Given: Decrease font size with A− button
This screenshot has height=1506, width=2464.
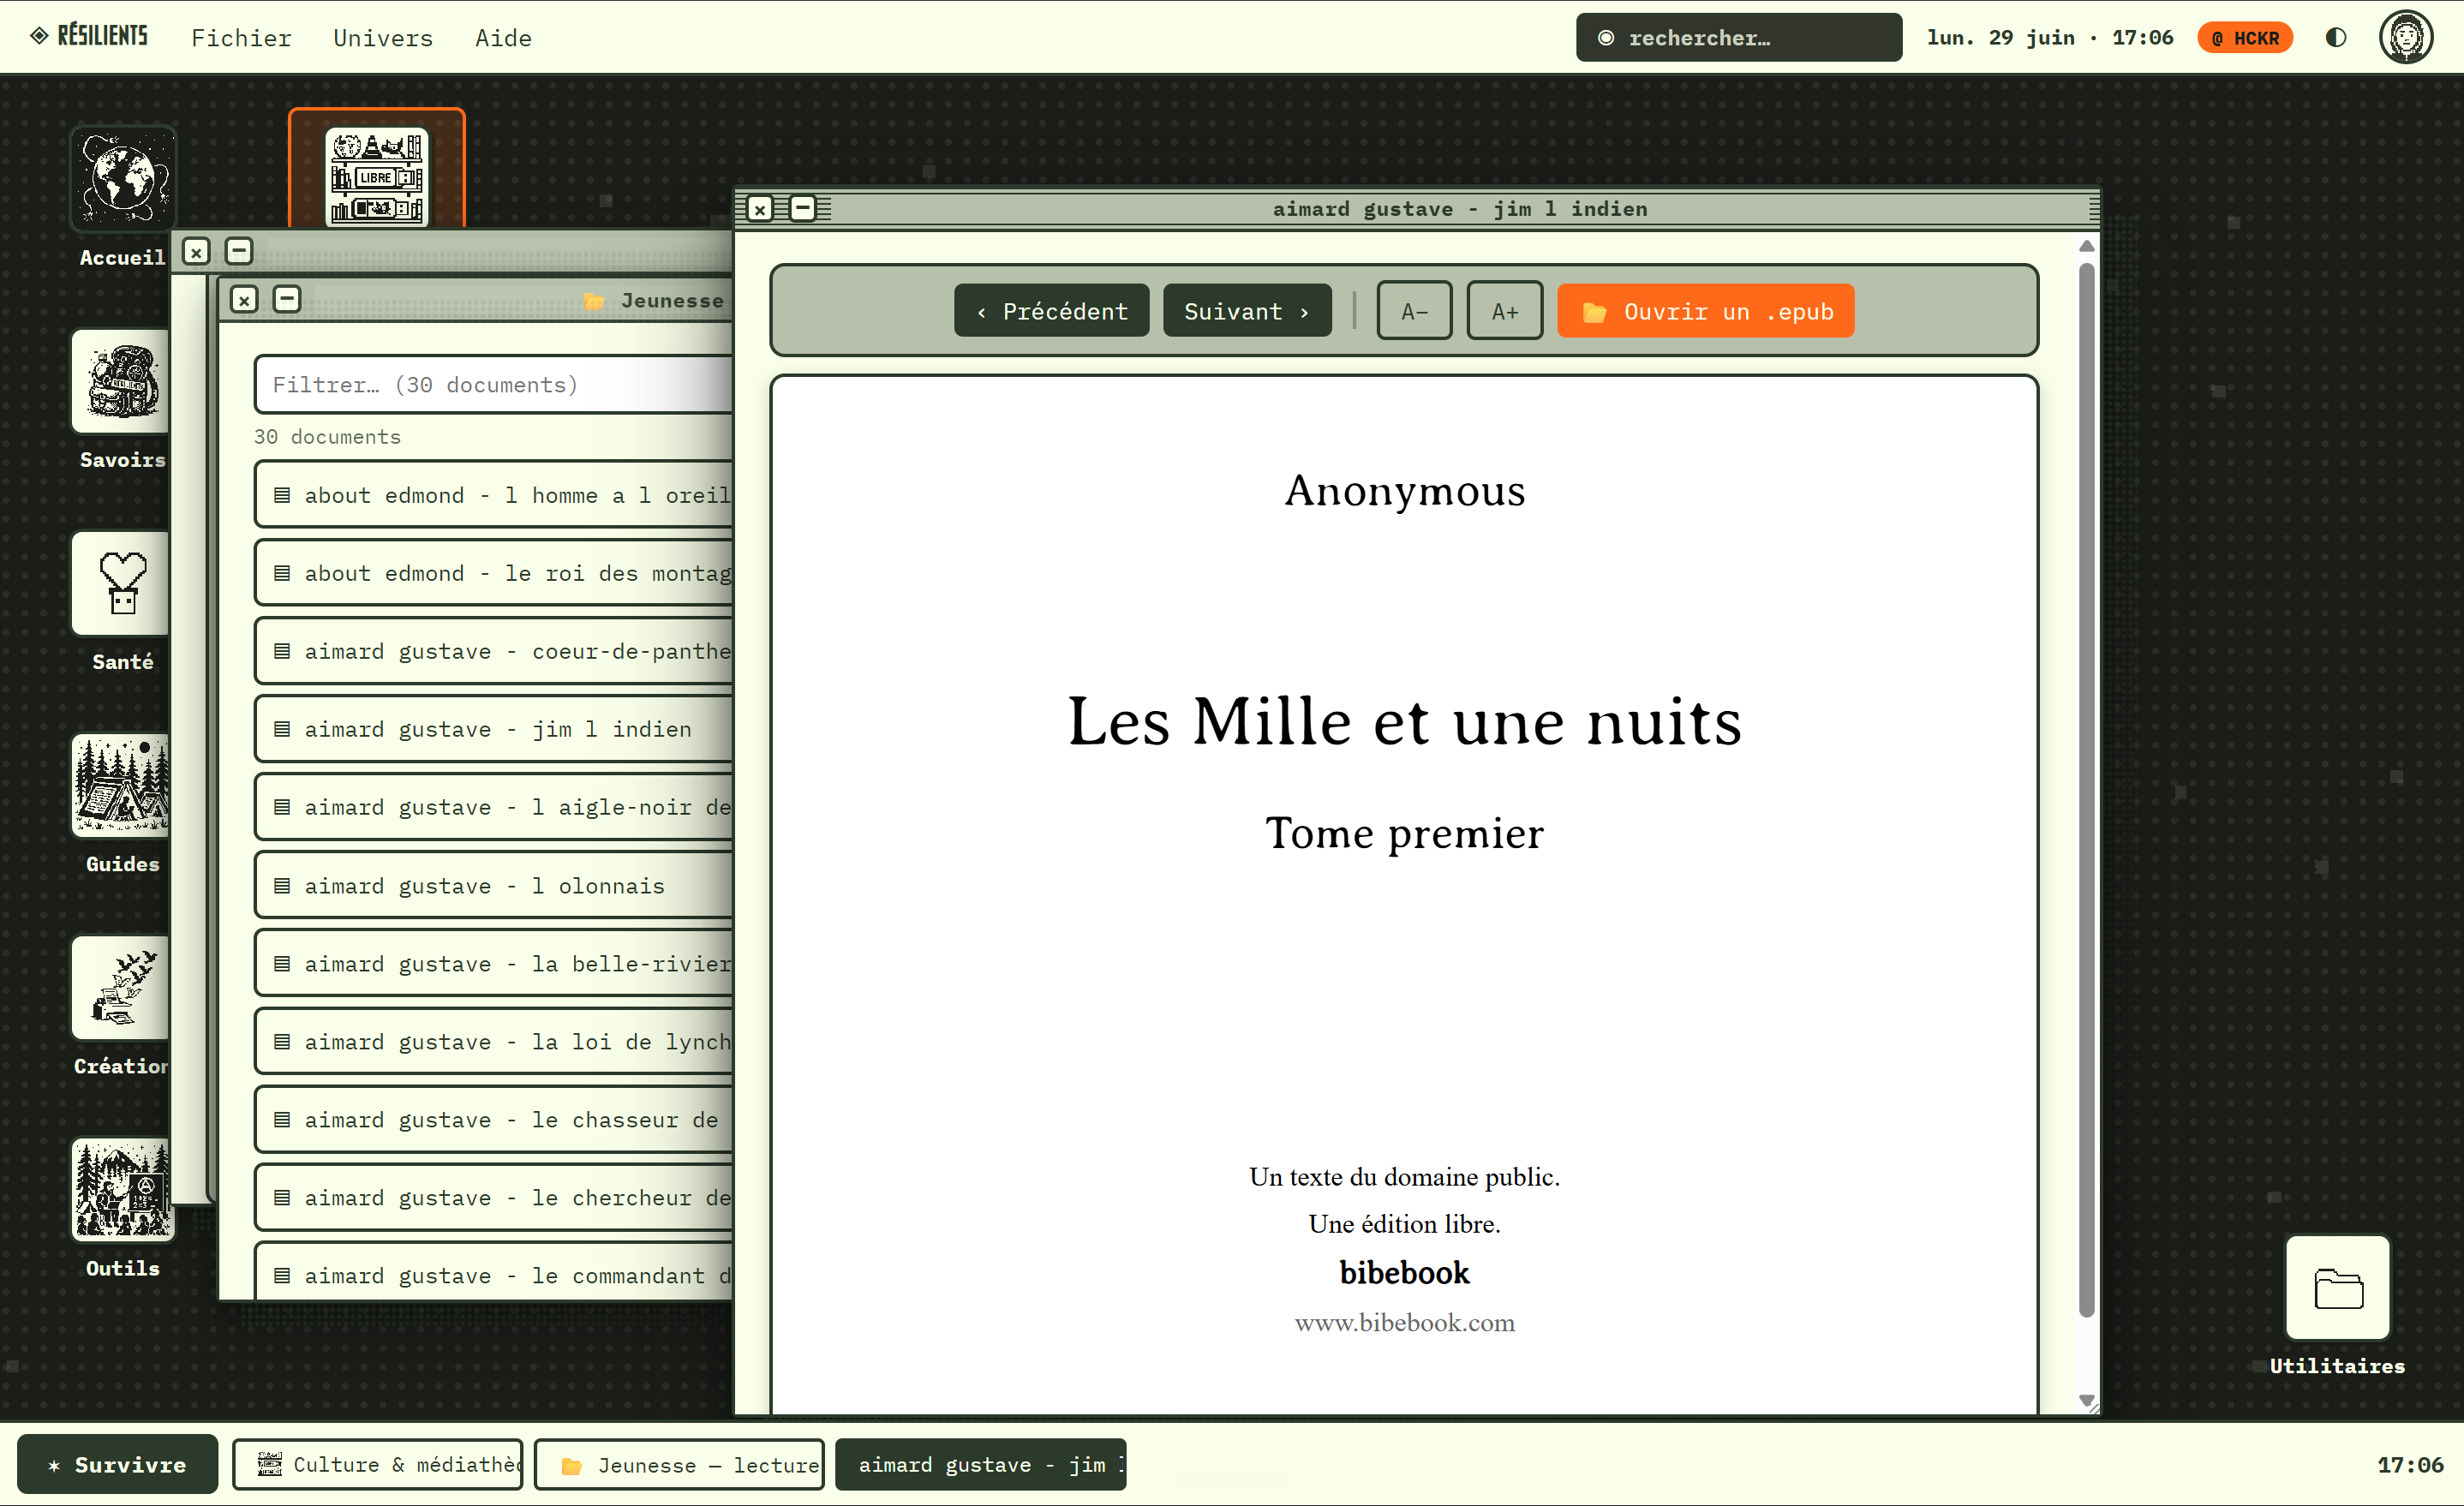Looking at the screenshot, I should pos(1414,310).
